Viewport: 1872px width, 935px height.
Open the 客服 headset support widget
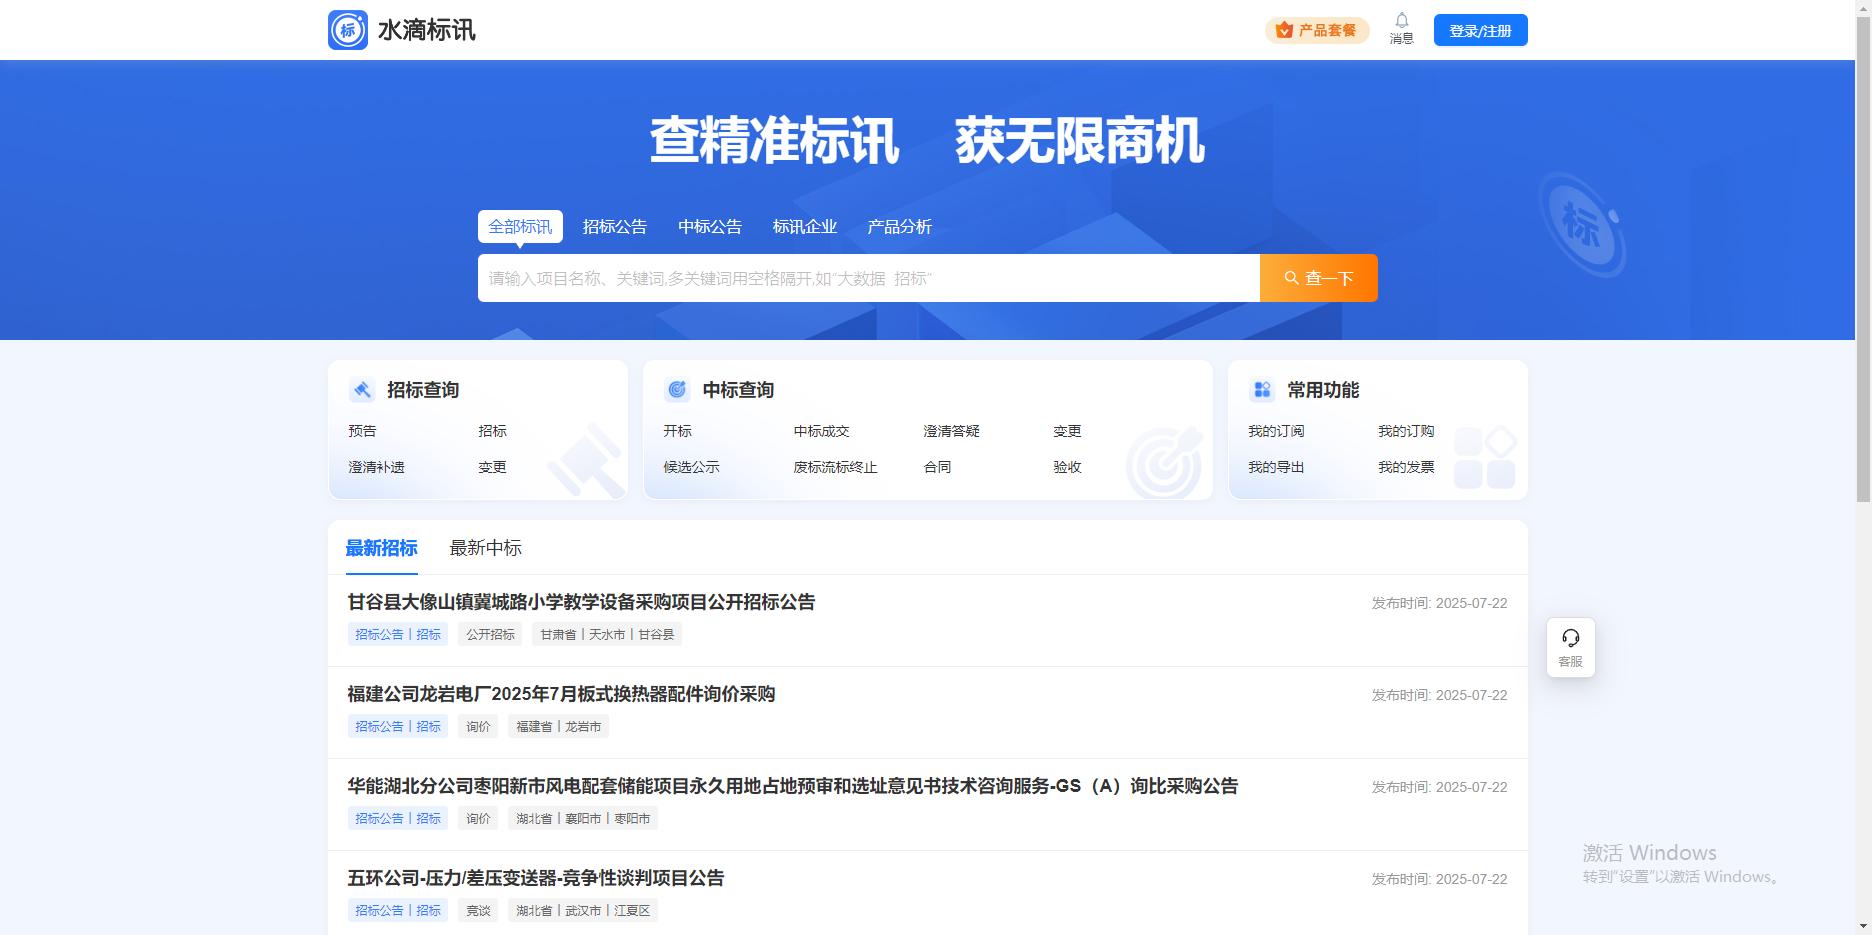click(x=1570, y=647)
